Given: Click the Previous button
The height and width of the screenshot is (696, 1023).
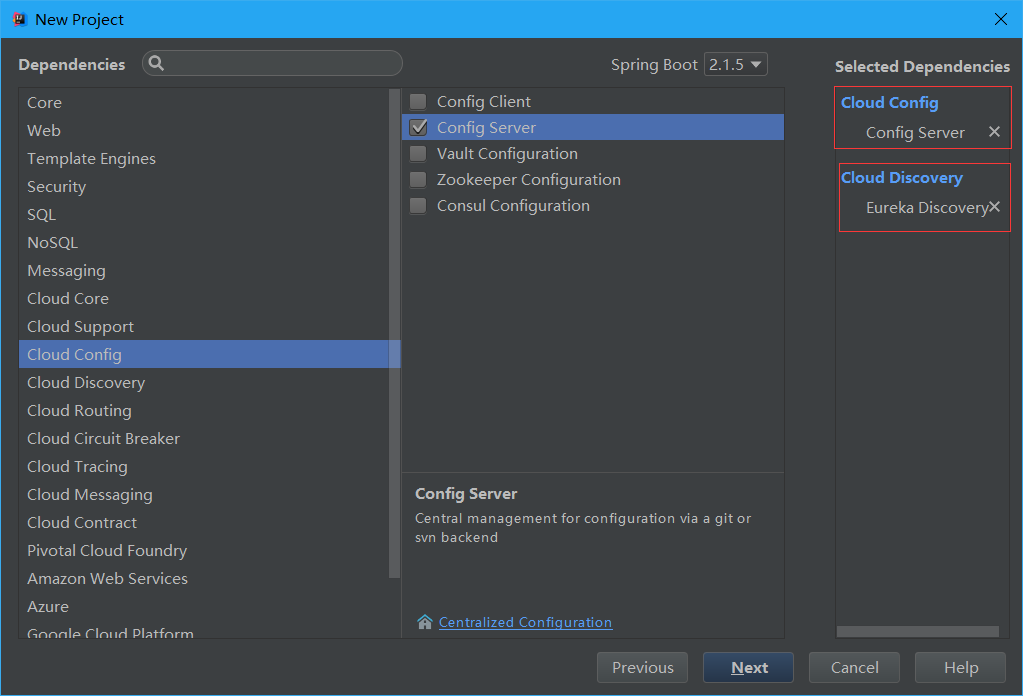Looking at the screenshot, I should (642, 667).
